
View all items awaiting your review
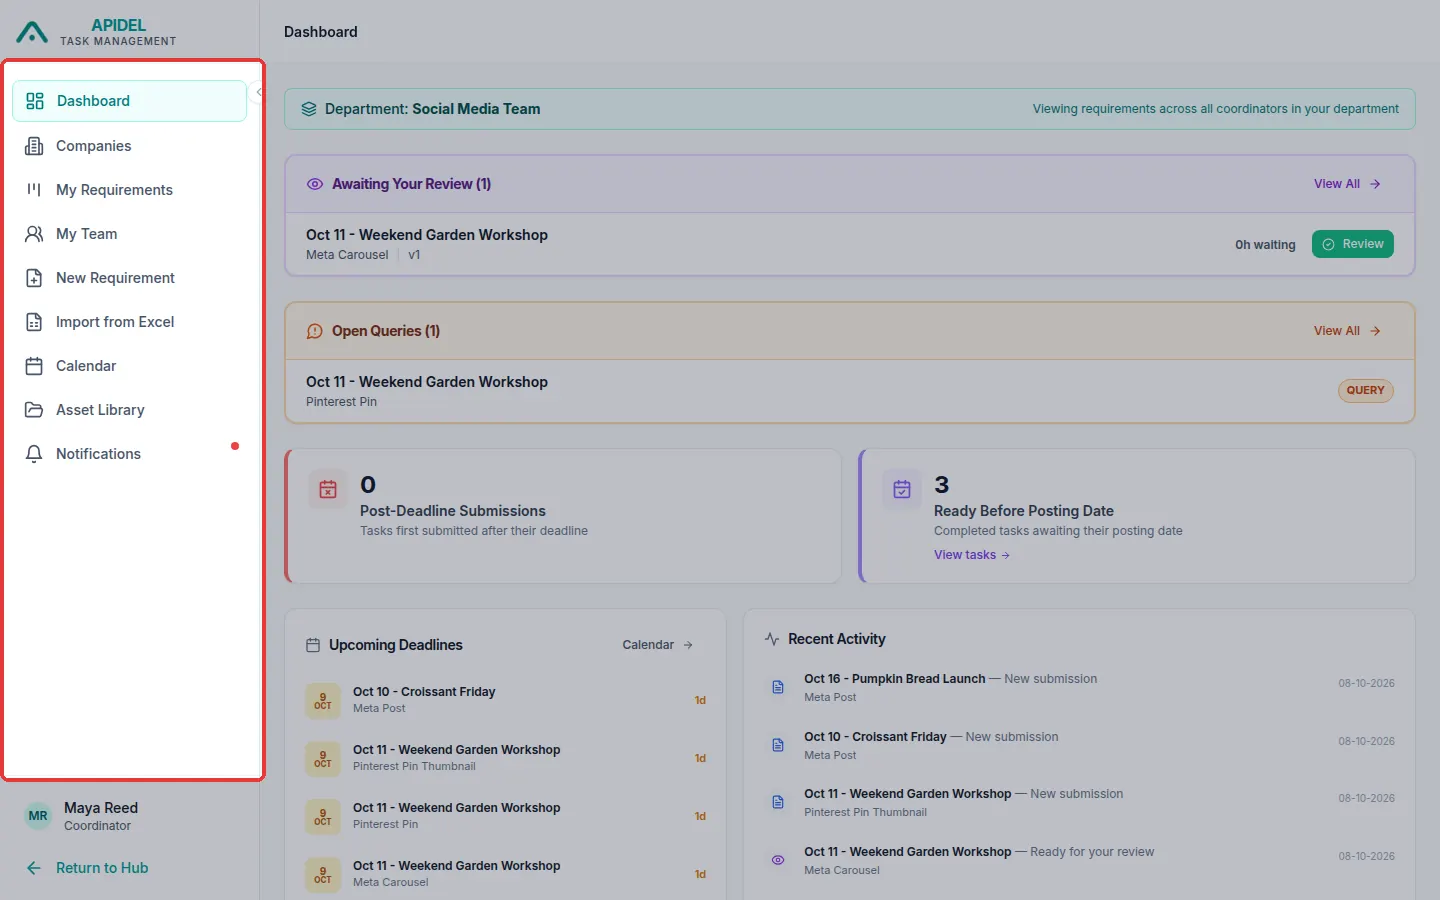click(1347, 184)
